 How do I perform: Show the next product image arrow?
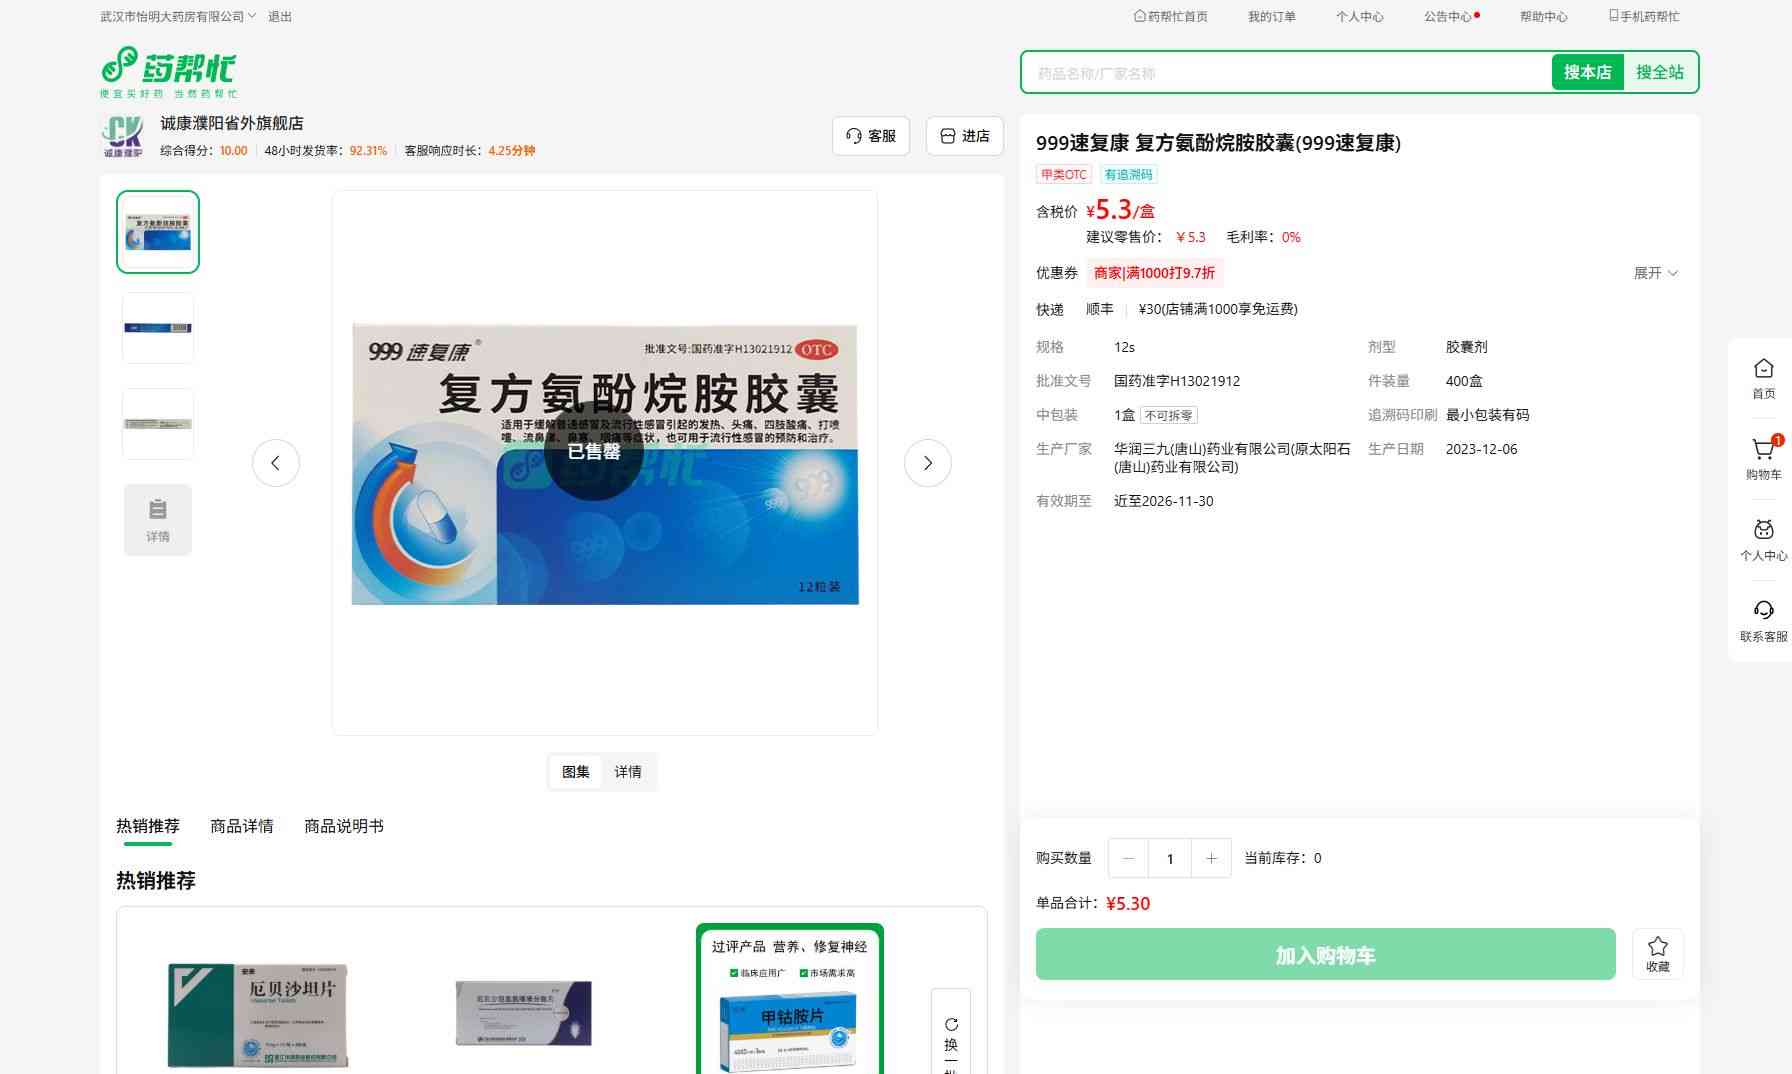click(x=928, y=463)
